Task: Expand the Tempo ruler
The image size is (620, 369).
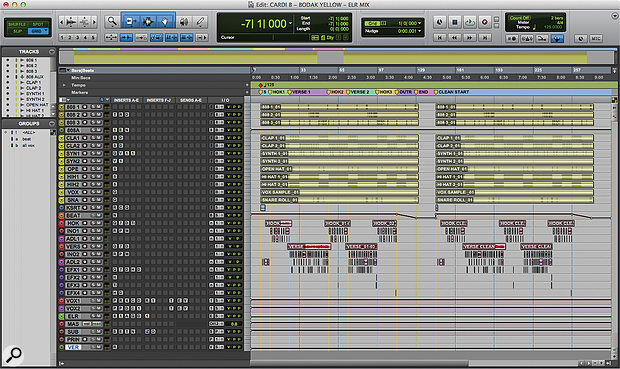Action: point(64,85)
